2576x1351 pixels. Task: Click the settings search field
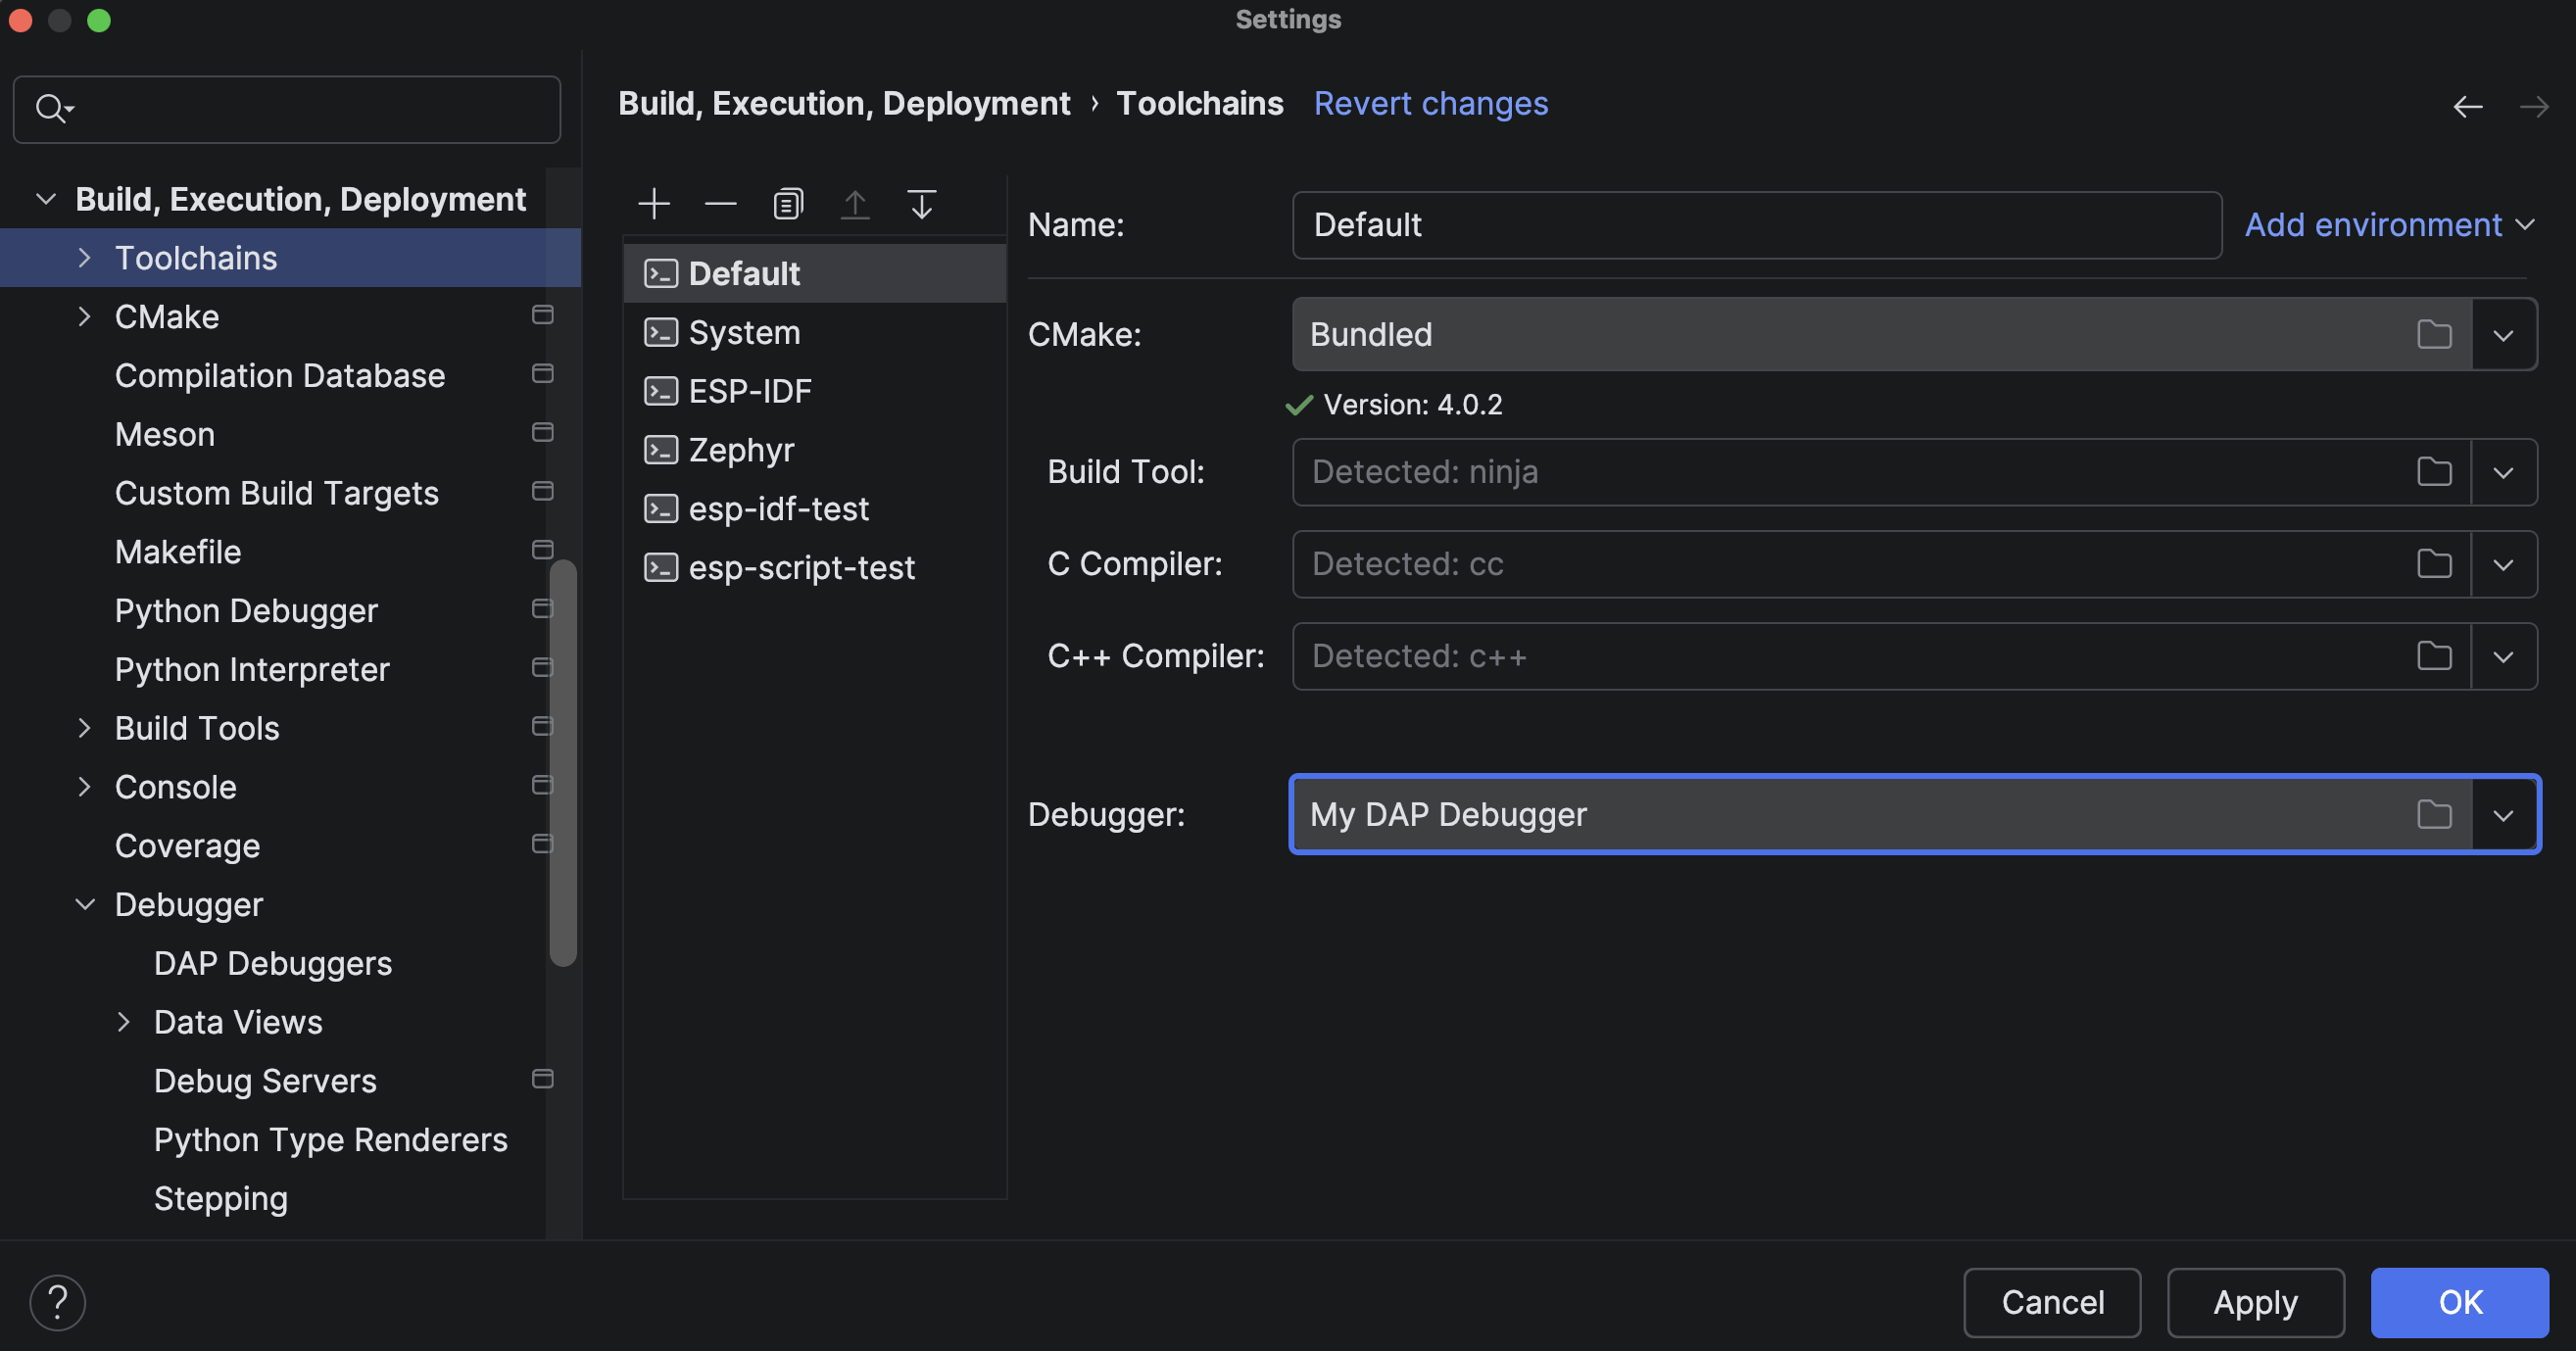[300, 108]
